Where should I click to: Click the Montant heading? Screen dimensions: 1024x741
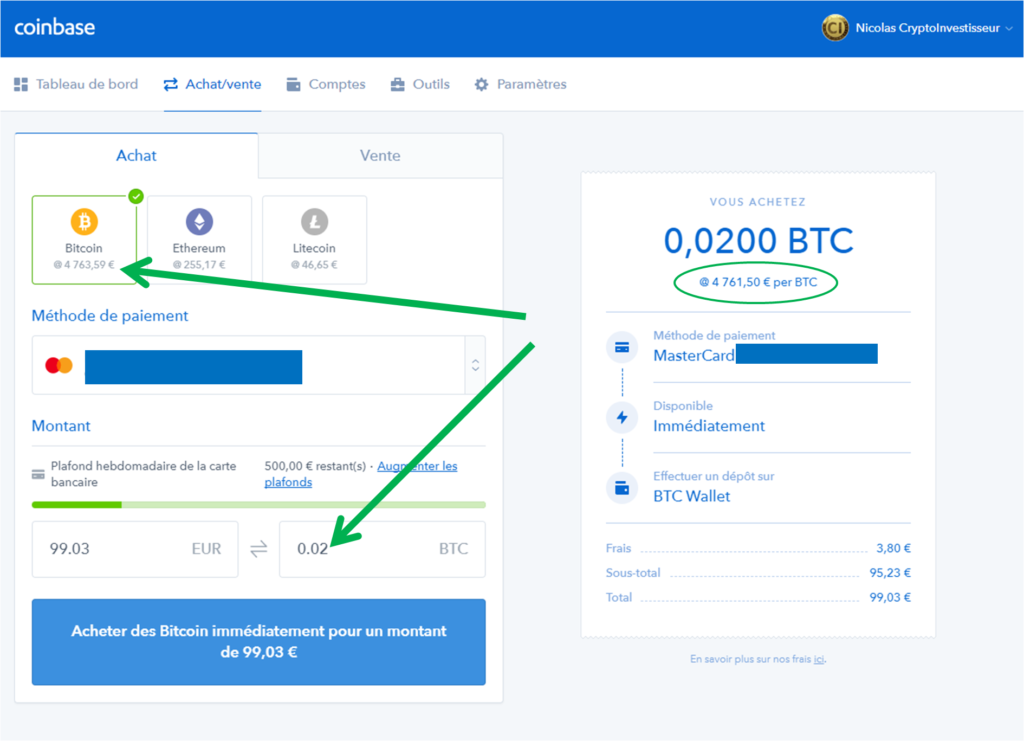61,426
